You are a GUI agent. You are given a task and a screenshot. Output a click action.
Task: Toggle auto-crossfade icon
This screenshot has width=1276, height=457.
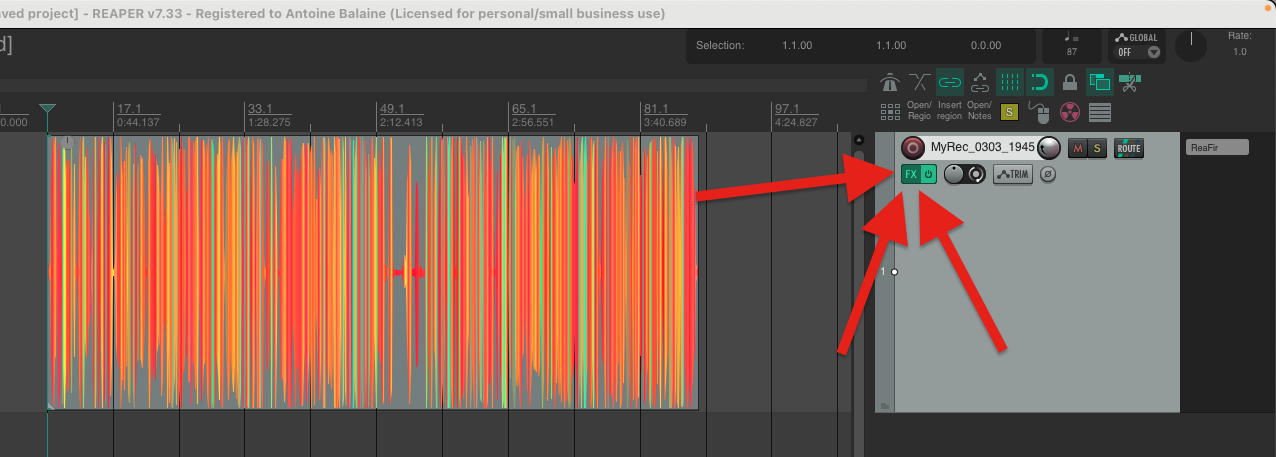[919, 82]
